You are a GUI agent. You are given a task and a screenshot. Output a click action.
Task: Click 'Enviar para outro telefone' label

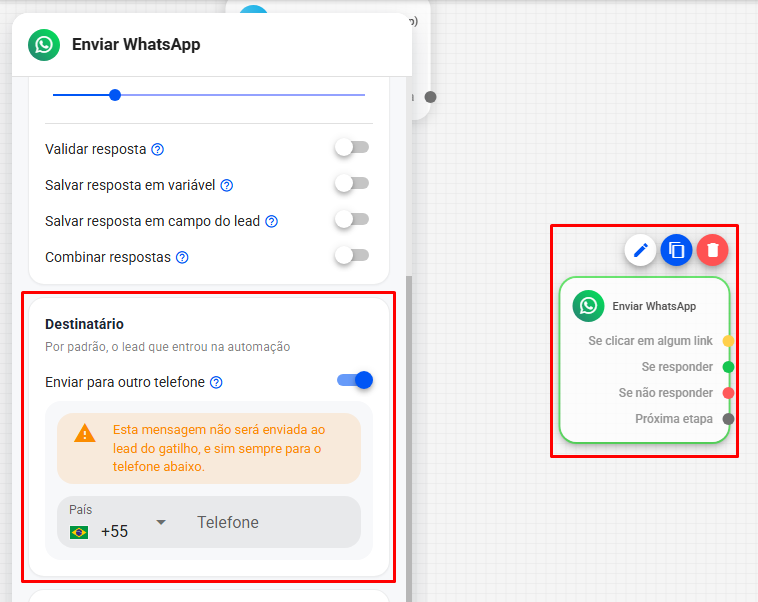pos(125,382)
